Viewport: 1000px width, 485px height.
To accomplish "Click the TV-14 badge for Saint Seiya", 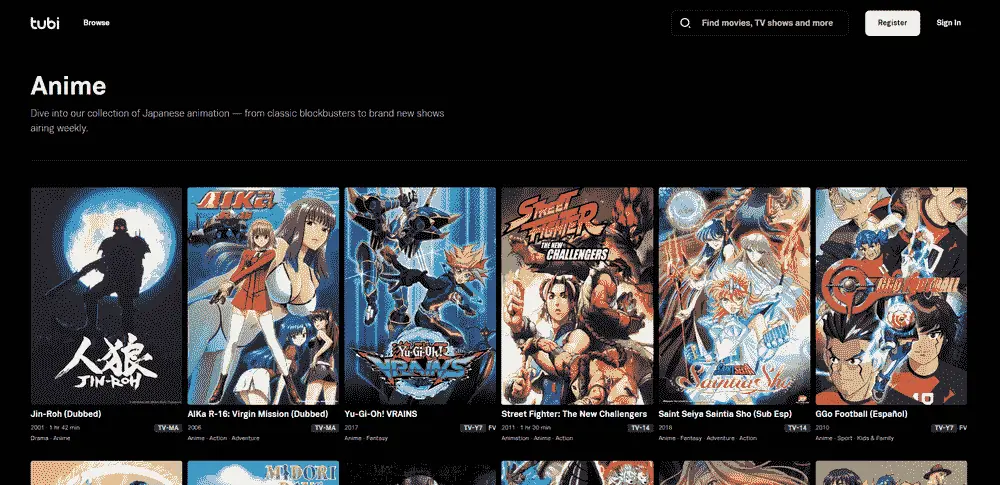I will [797, 428].
